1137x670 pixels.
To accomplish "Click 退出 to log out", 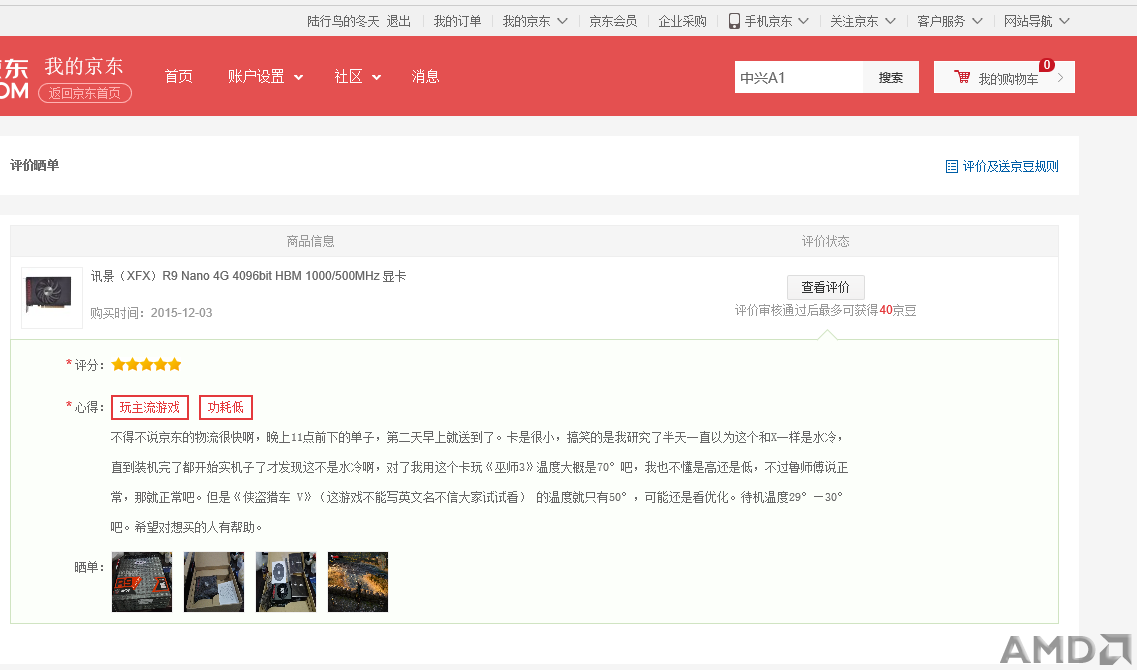I will coord(399,21).
